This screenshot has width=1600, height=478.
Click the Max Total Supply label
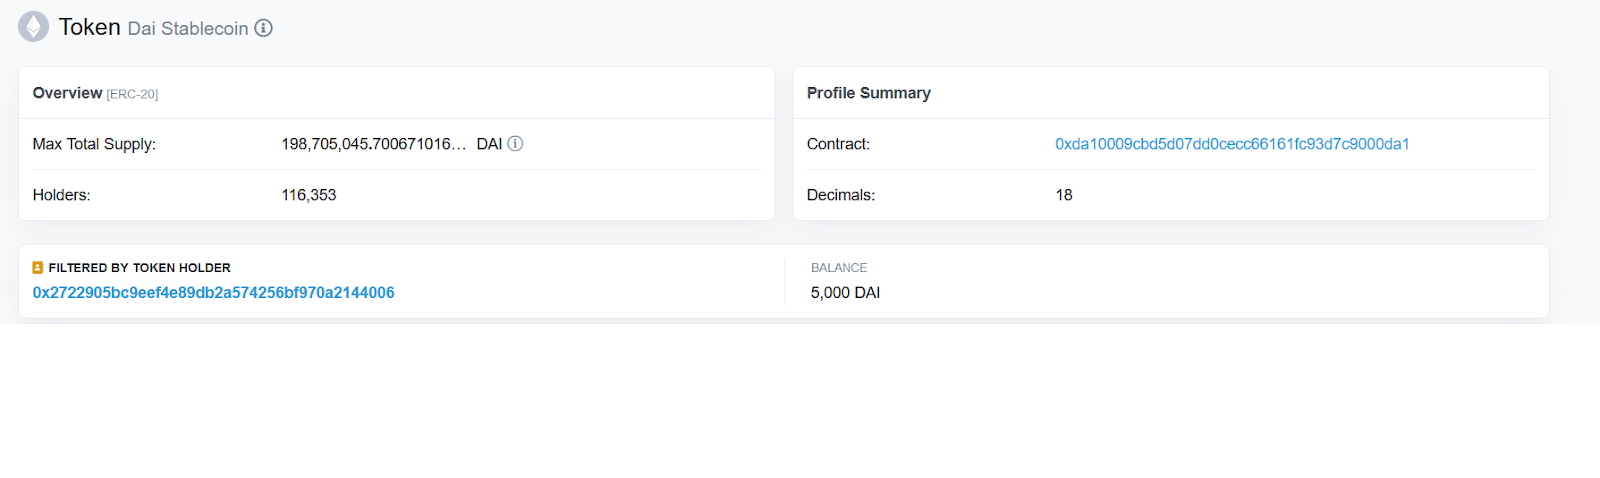(x=94, y=144)
